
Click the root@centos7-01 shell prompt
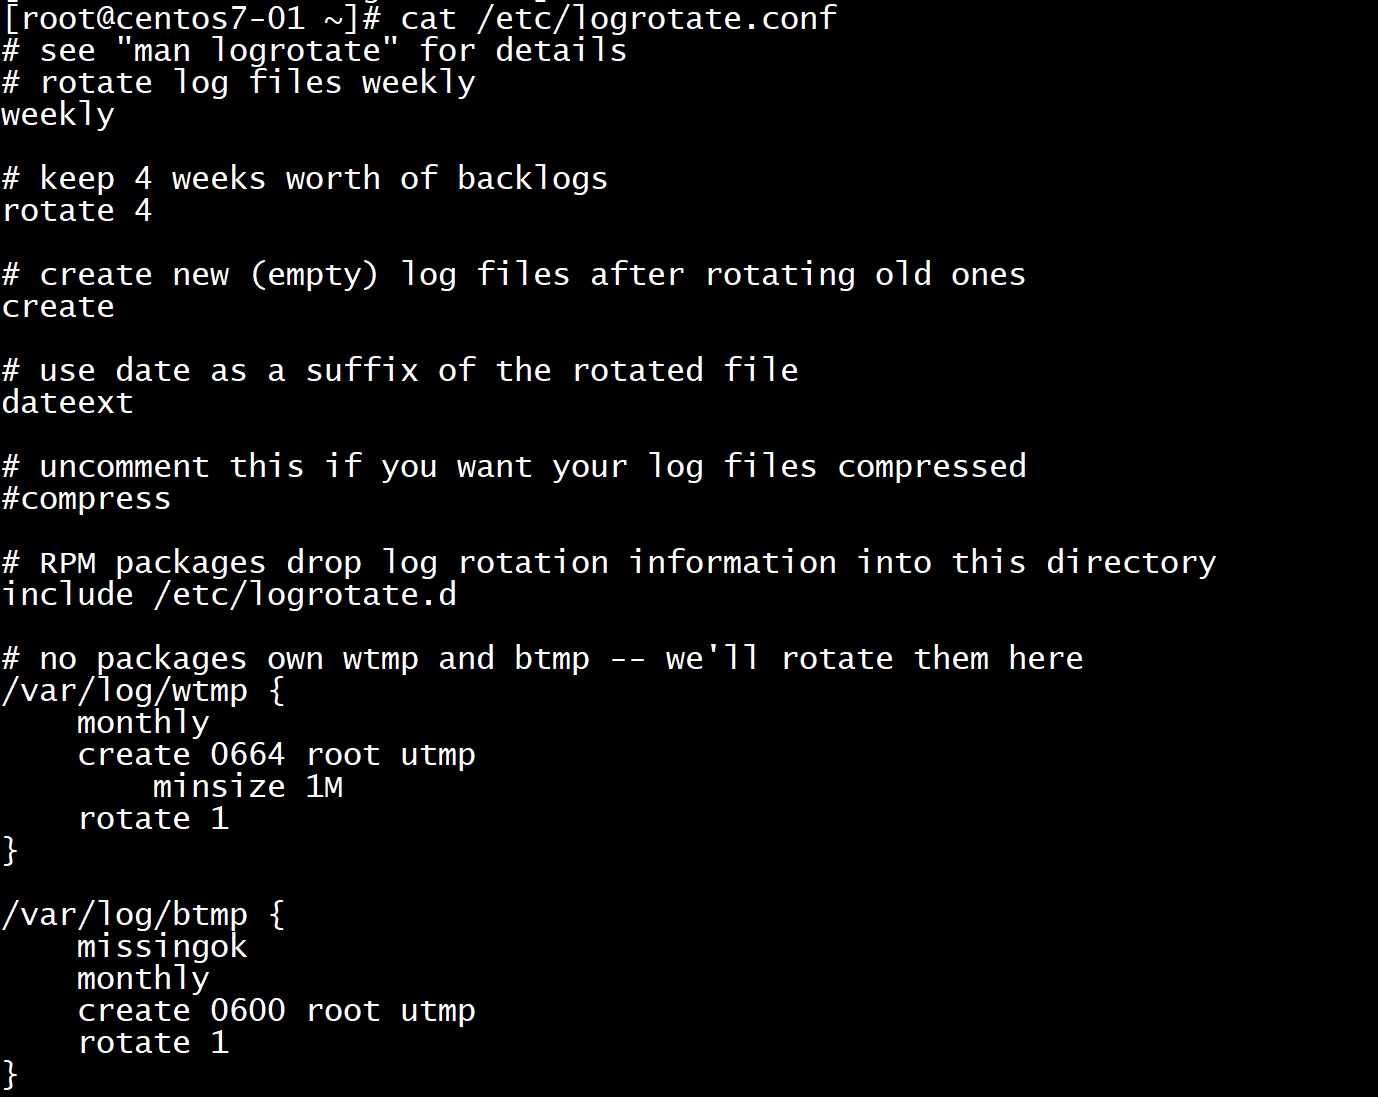tap(192, 18)
